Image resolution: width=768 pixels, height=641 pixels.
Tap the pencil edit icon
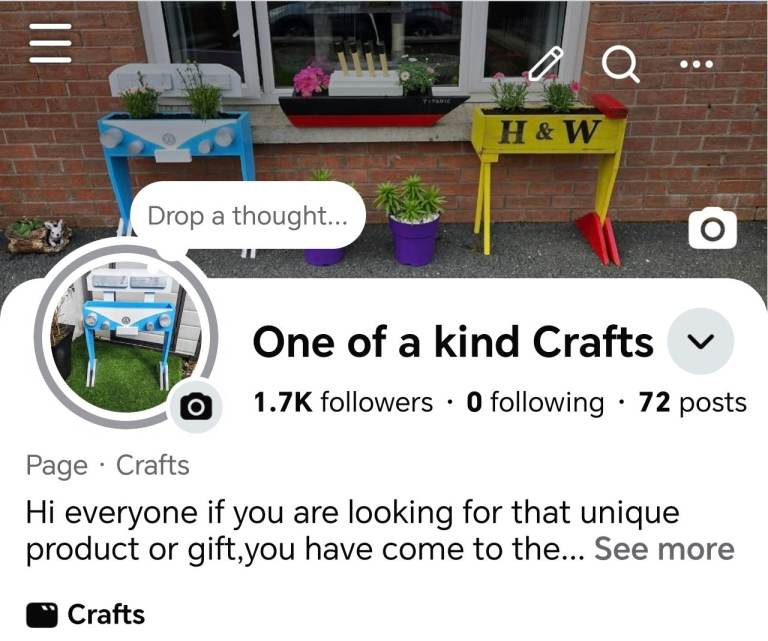tap(545, 64)
